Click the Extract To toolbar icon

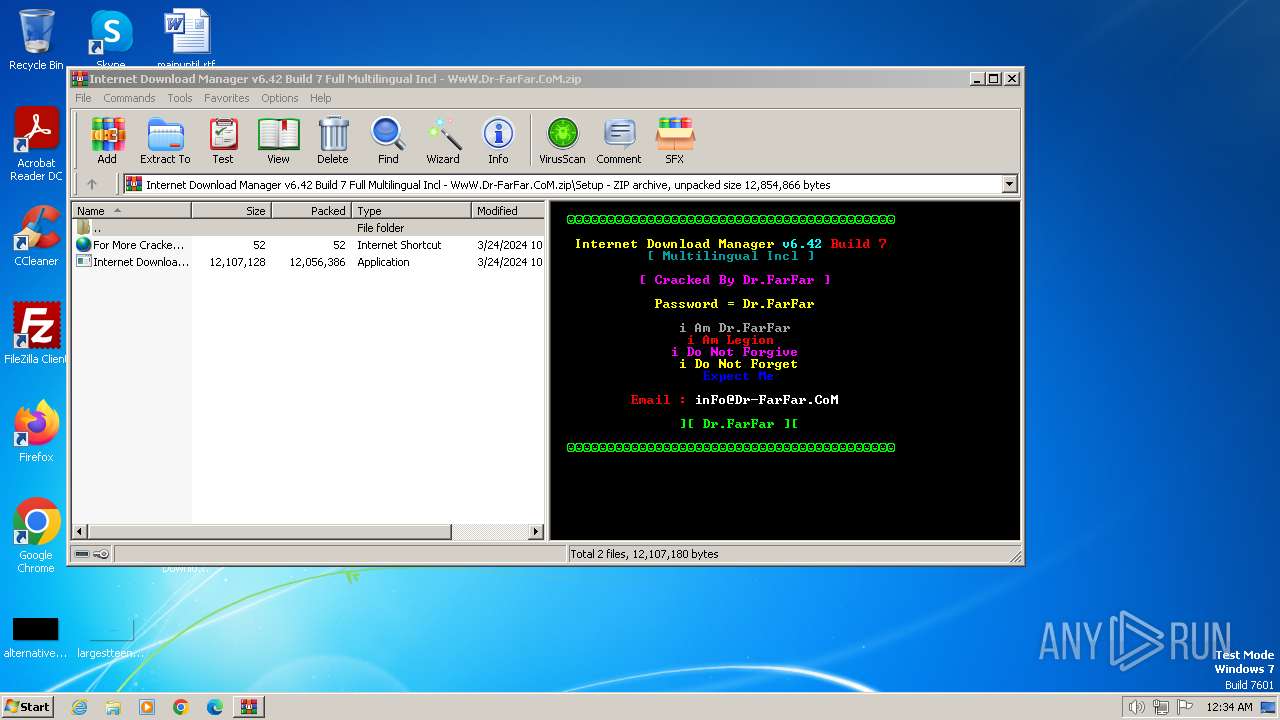click(x=165, y=141)
